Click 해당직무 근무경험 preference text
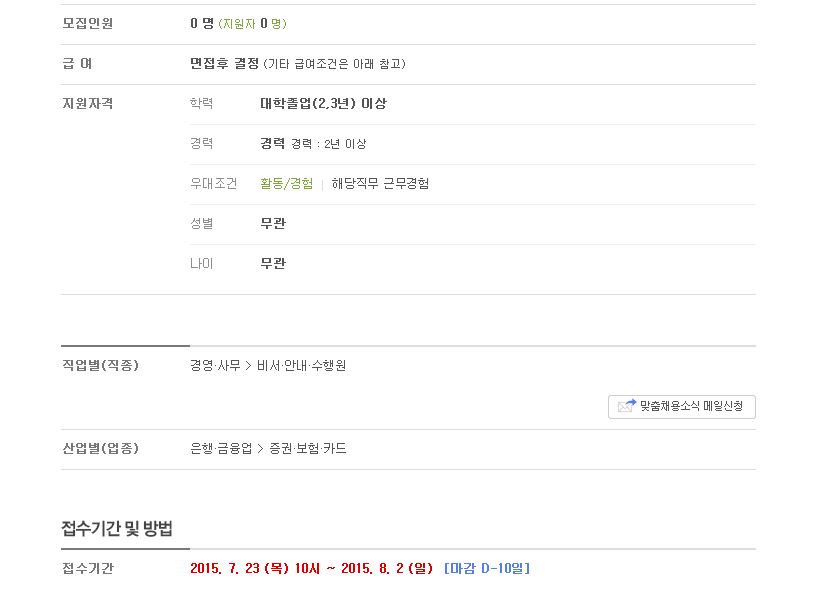The width and height of the screenshot is (818, 589). [x=380, y=184]
